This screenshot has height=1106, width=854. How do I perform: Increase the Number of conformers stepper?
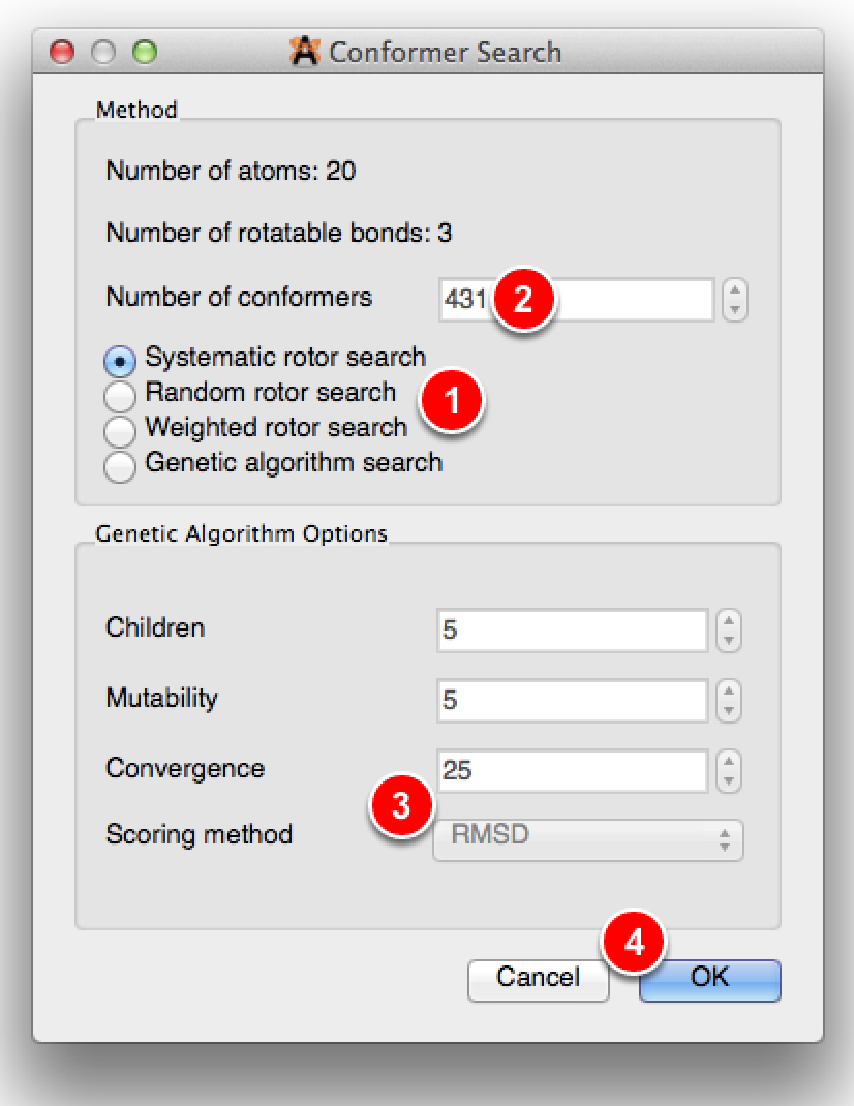[735, 291]
